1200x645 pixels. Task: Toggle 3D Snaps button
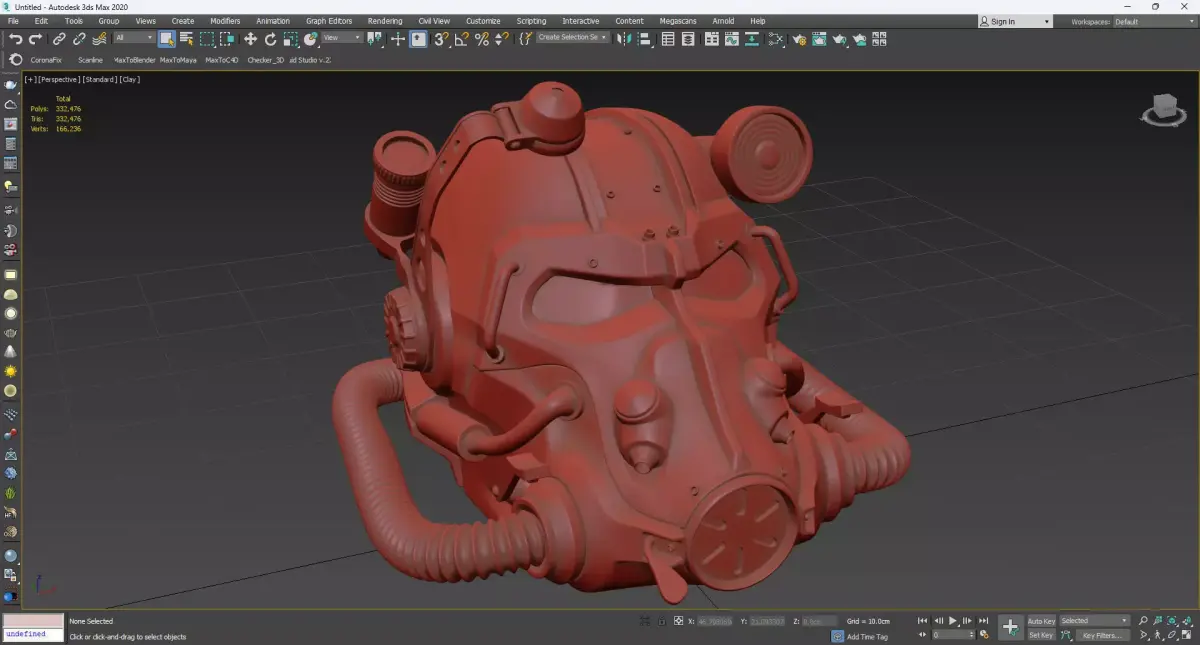441,39
